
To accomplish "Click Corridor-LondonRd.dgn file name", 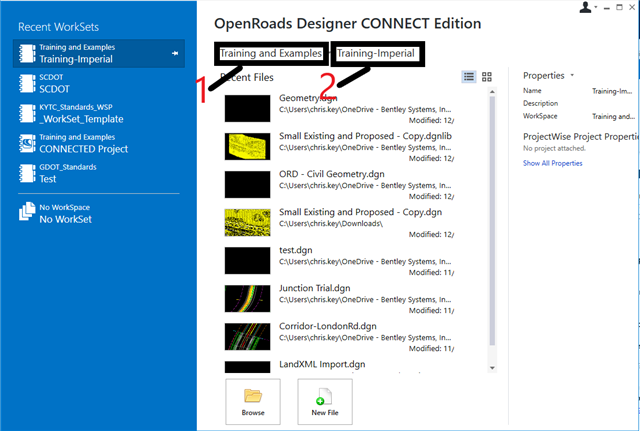I will point(328,326).
